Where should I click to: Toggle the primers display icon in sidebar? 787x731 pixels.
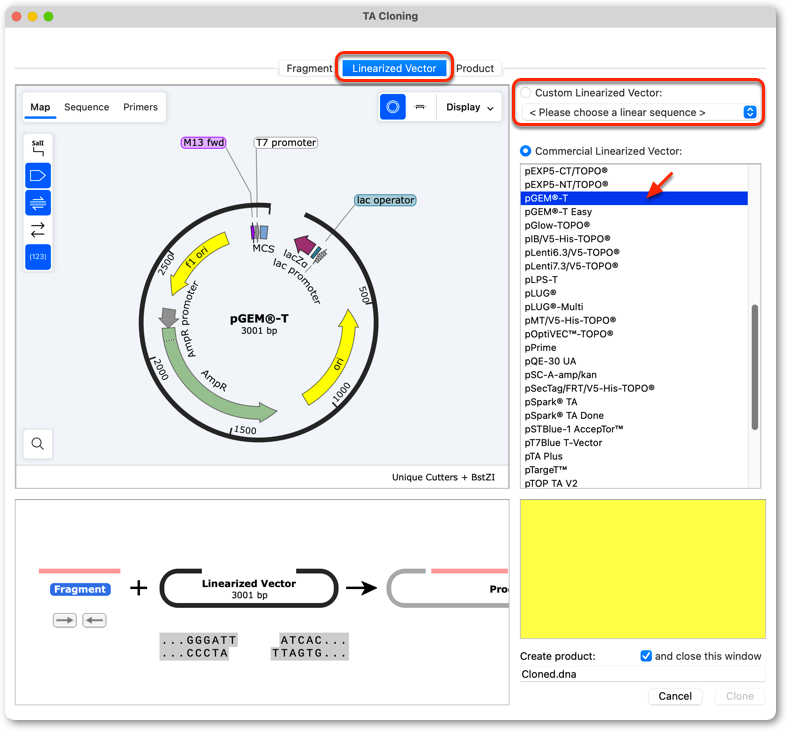(x=38, y=203)
